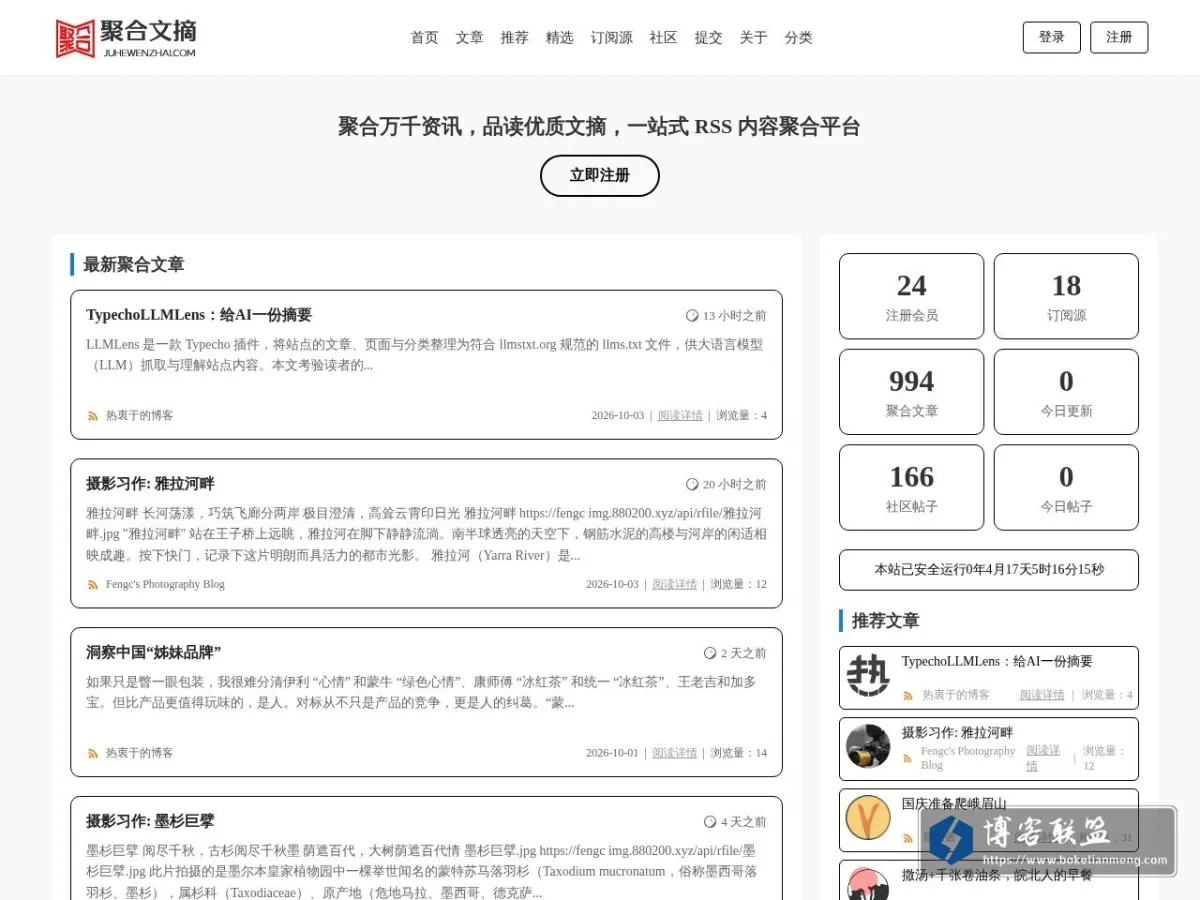
Task: Select the 精选 nav item
Action: (560, 38)
